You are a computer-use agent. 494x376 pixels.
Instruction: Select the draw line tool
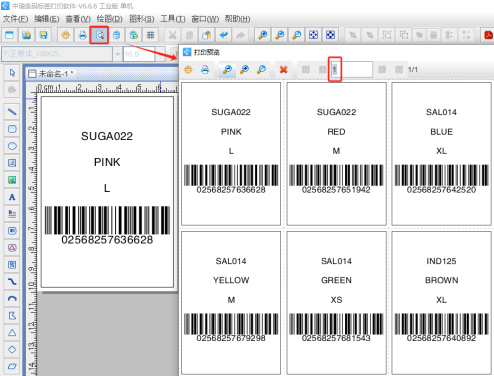[12, 112]
